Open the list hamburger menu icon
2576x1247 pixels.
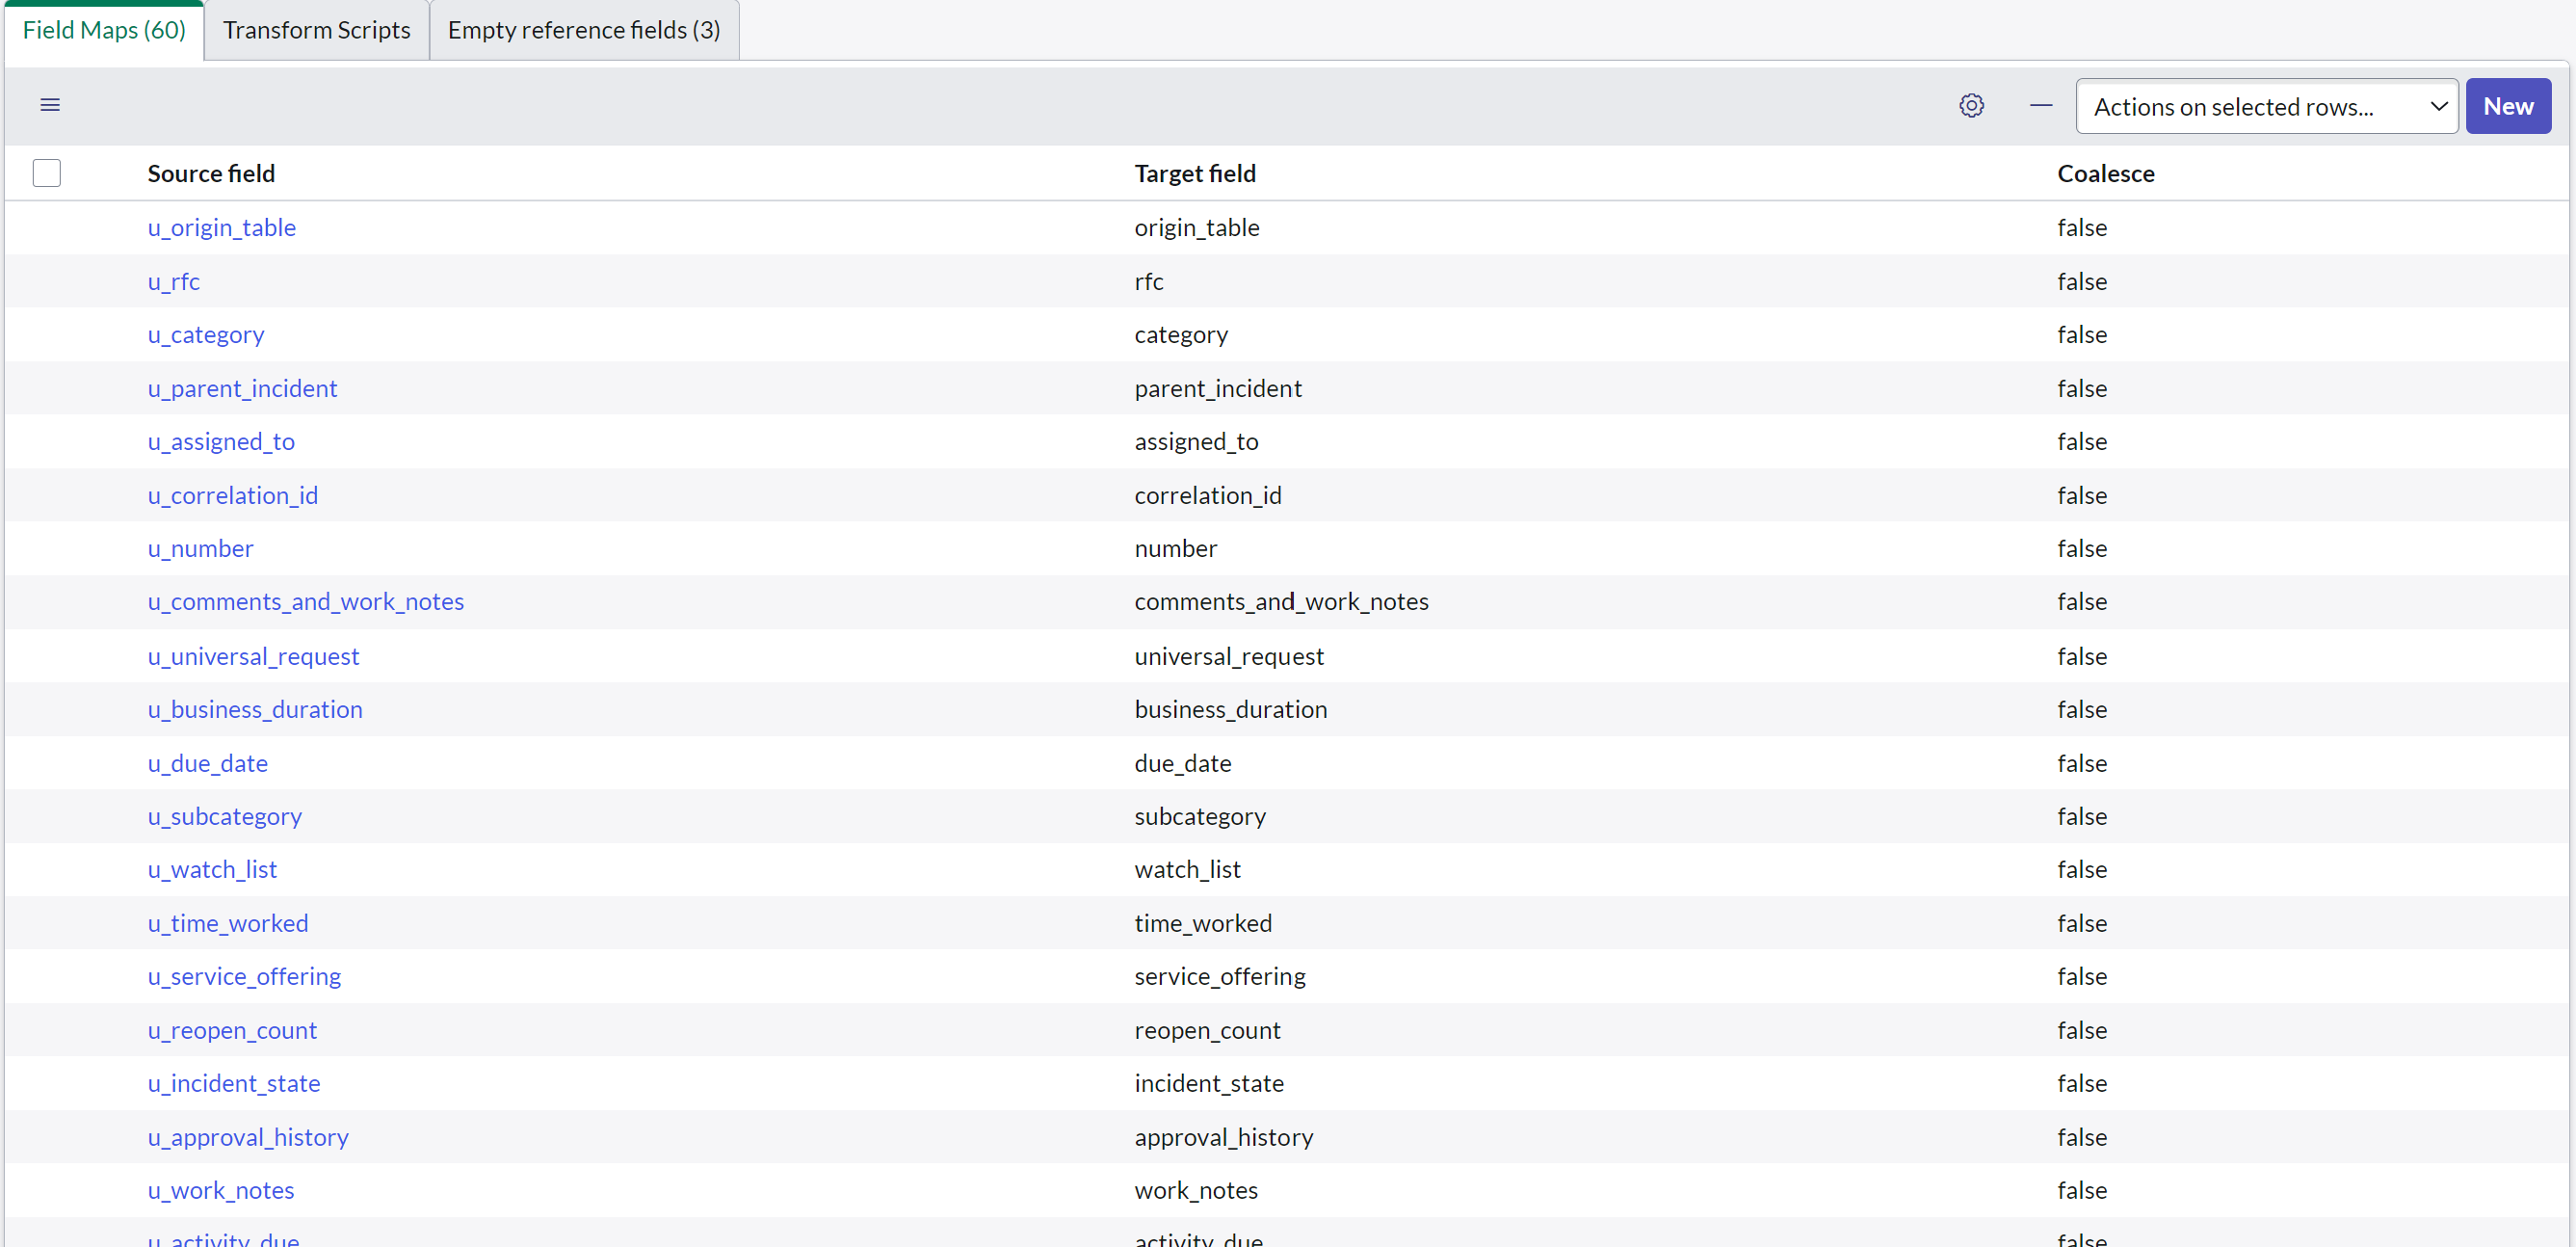point(50,105)
